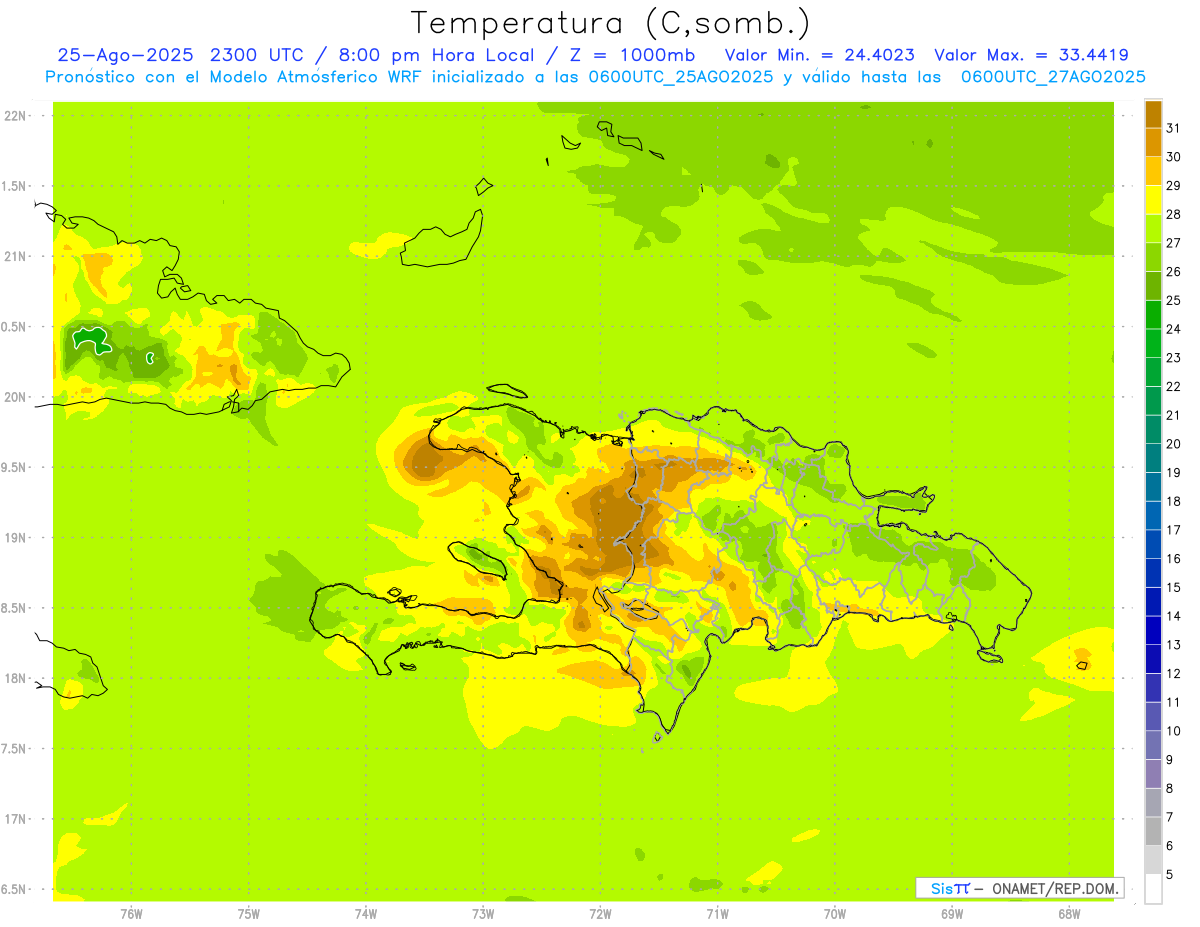Click the '26' legend scale value
Viewport: 1200px width, 927px height.
(x=1173, y=271)
